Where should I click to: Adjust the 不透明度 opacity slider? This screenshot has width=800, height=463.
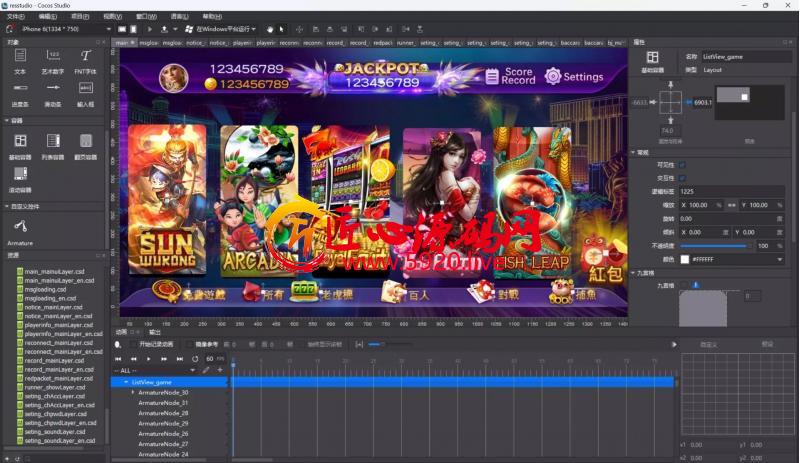pyautogui.click(x=714, y=246)
